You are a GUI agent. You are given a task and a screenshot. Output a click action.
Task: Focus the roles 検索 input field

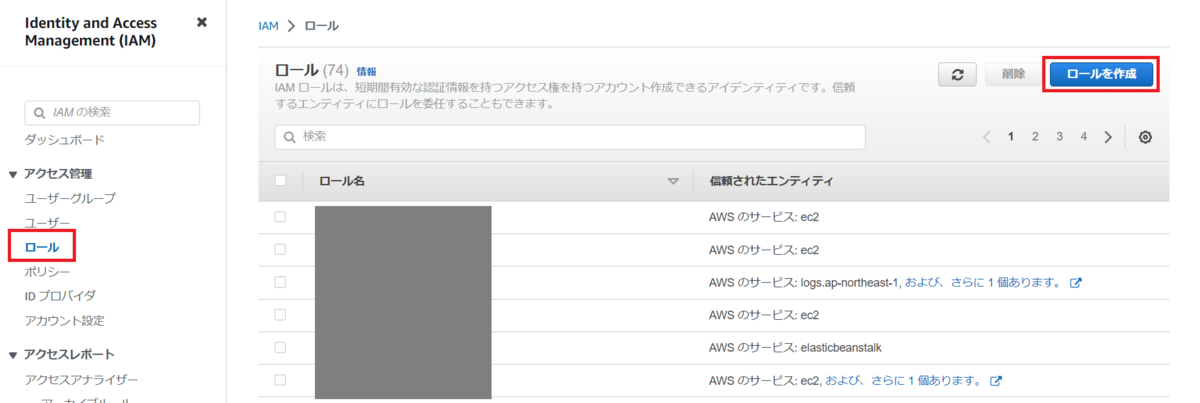pyautogui.click(x=570, y=136)
